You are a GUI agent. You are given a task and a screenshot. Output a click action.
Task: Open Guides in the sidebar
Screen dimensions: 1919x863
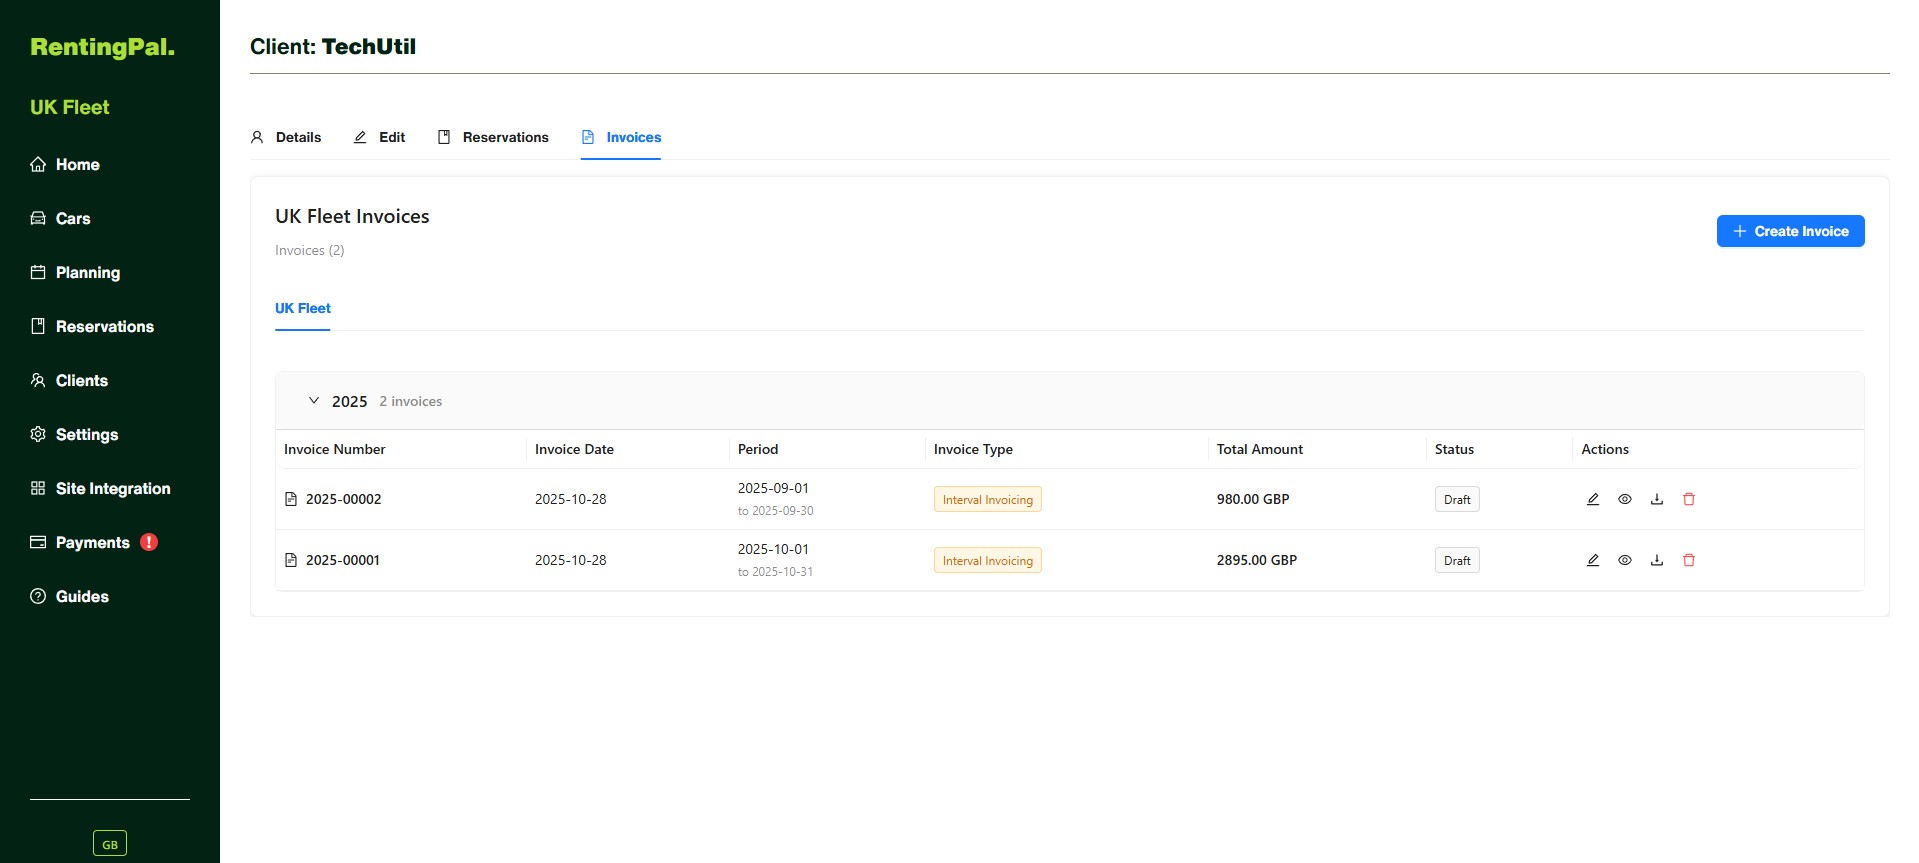pos(69,596)
